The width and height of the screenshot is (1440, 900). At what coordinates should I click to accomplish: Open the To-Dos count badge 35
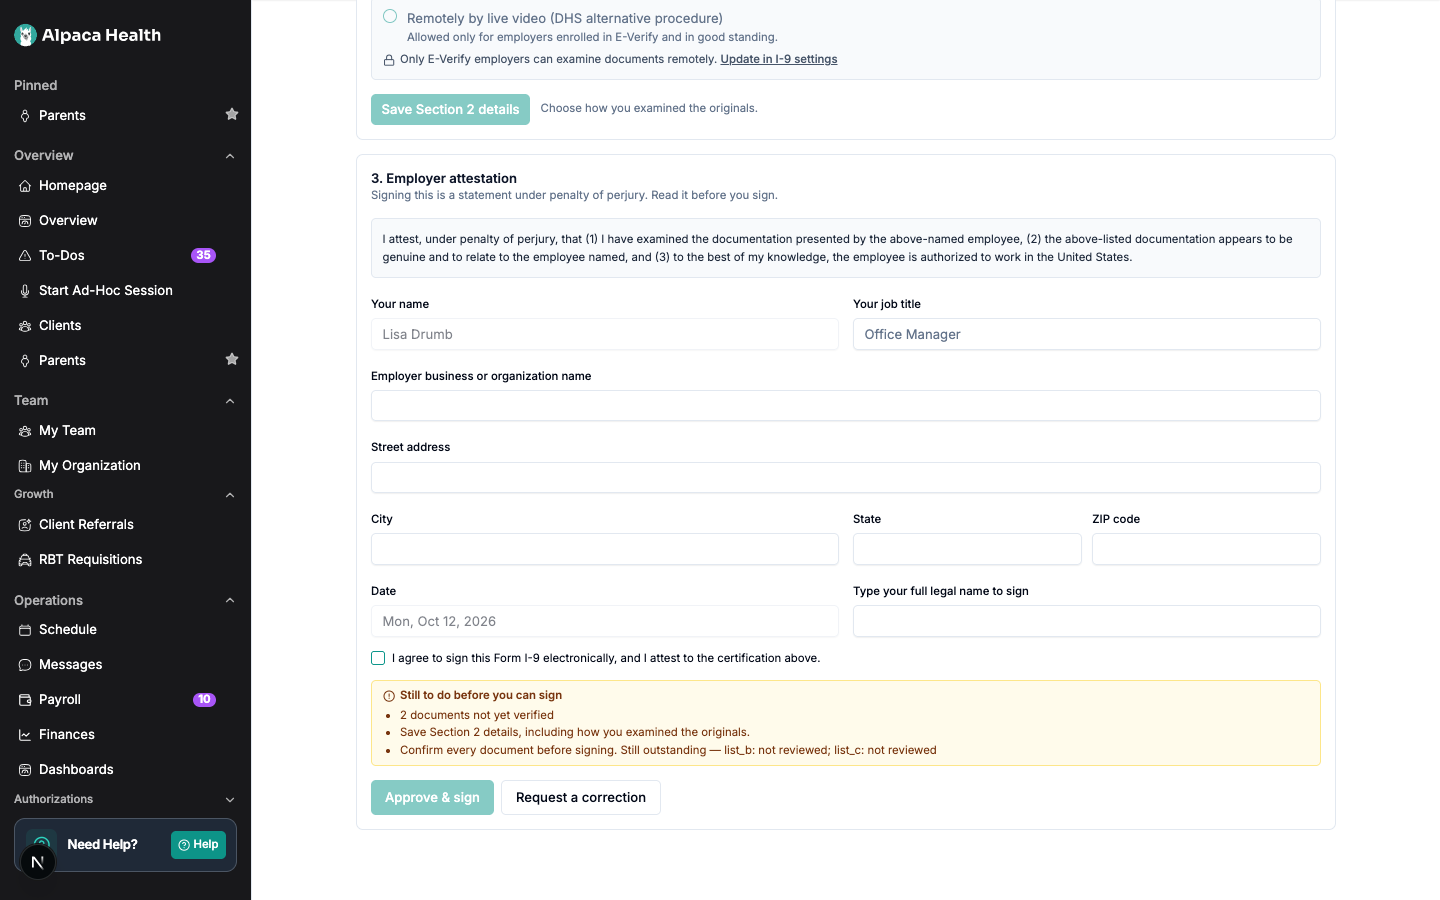203,255
